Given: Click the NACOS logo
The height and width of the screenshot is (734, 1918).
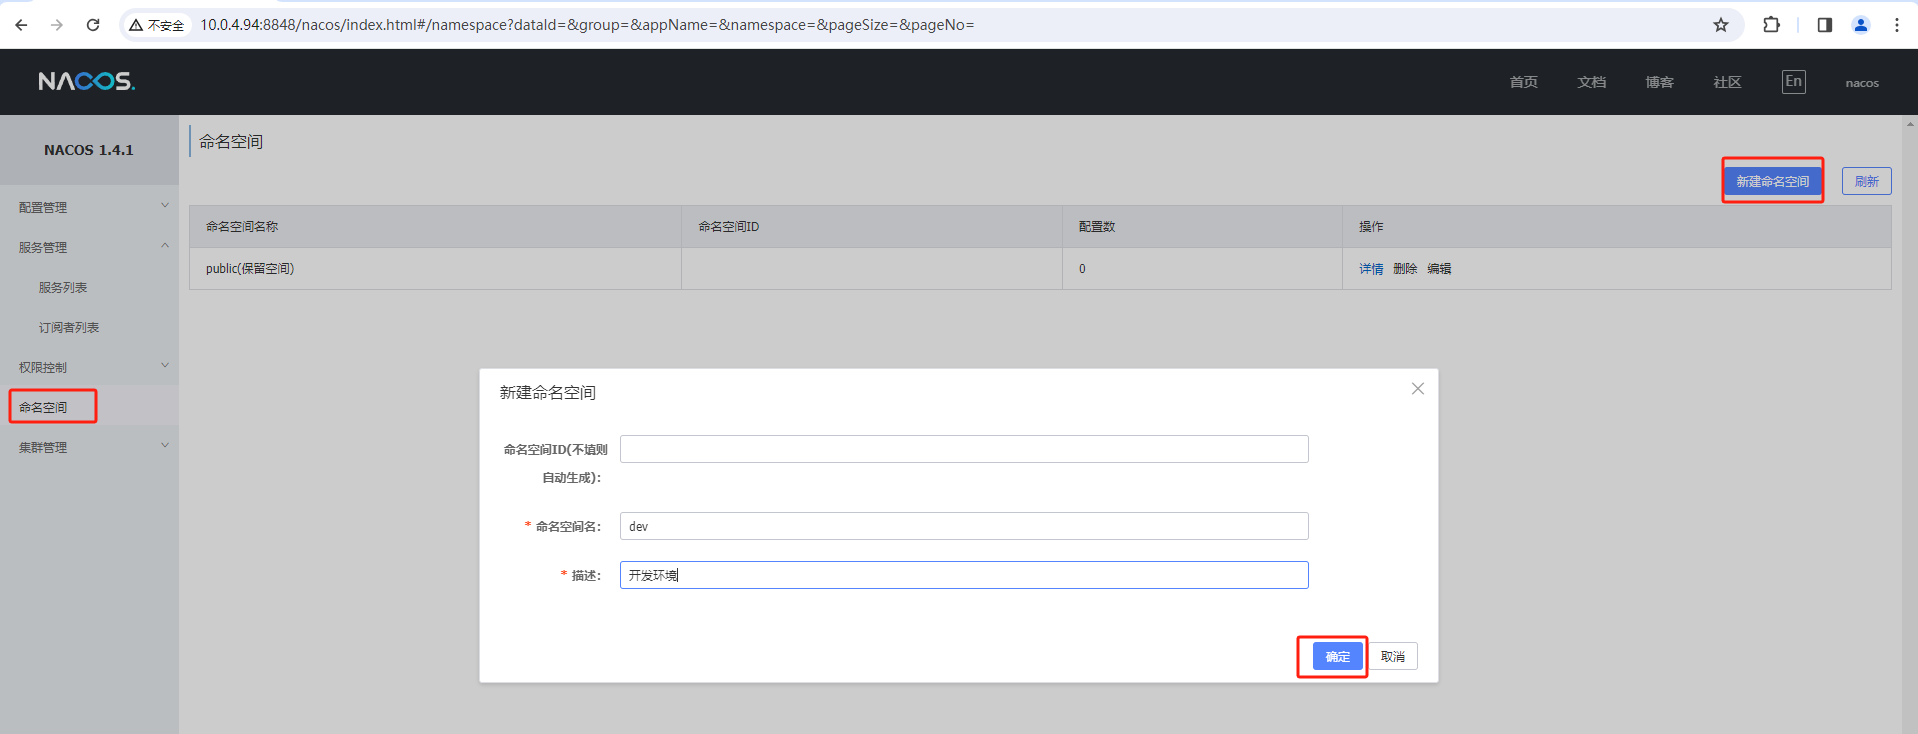Looking at the screenshot, I should (87, 81).
